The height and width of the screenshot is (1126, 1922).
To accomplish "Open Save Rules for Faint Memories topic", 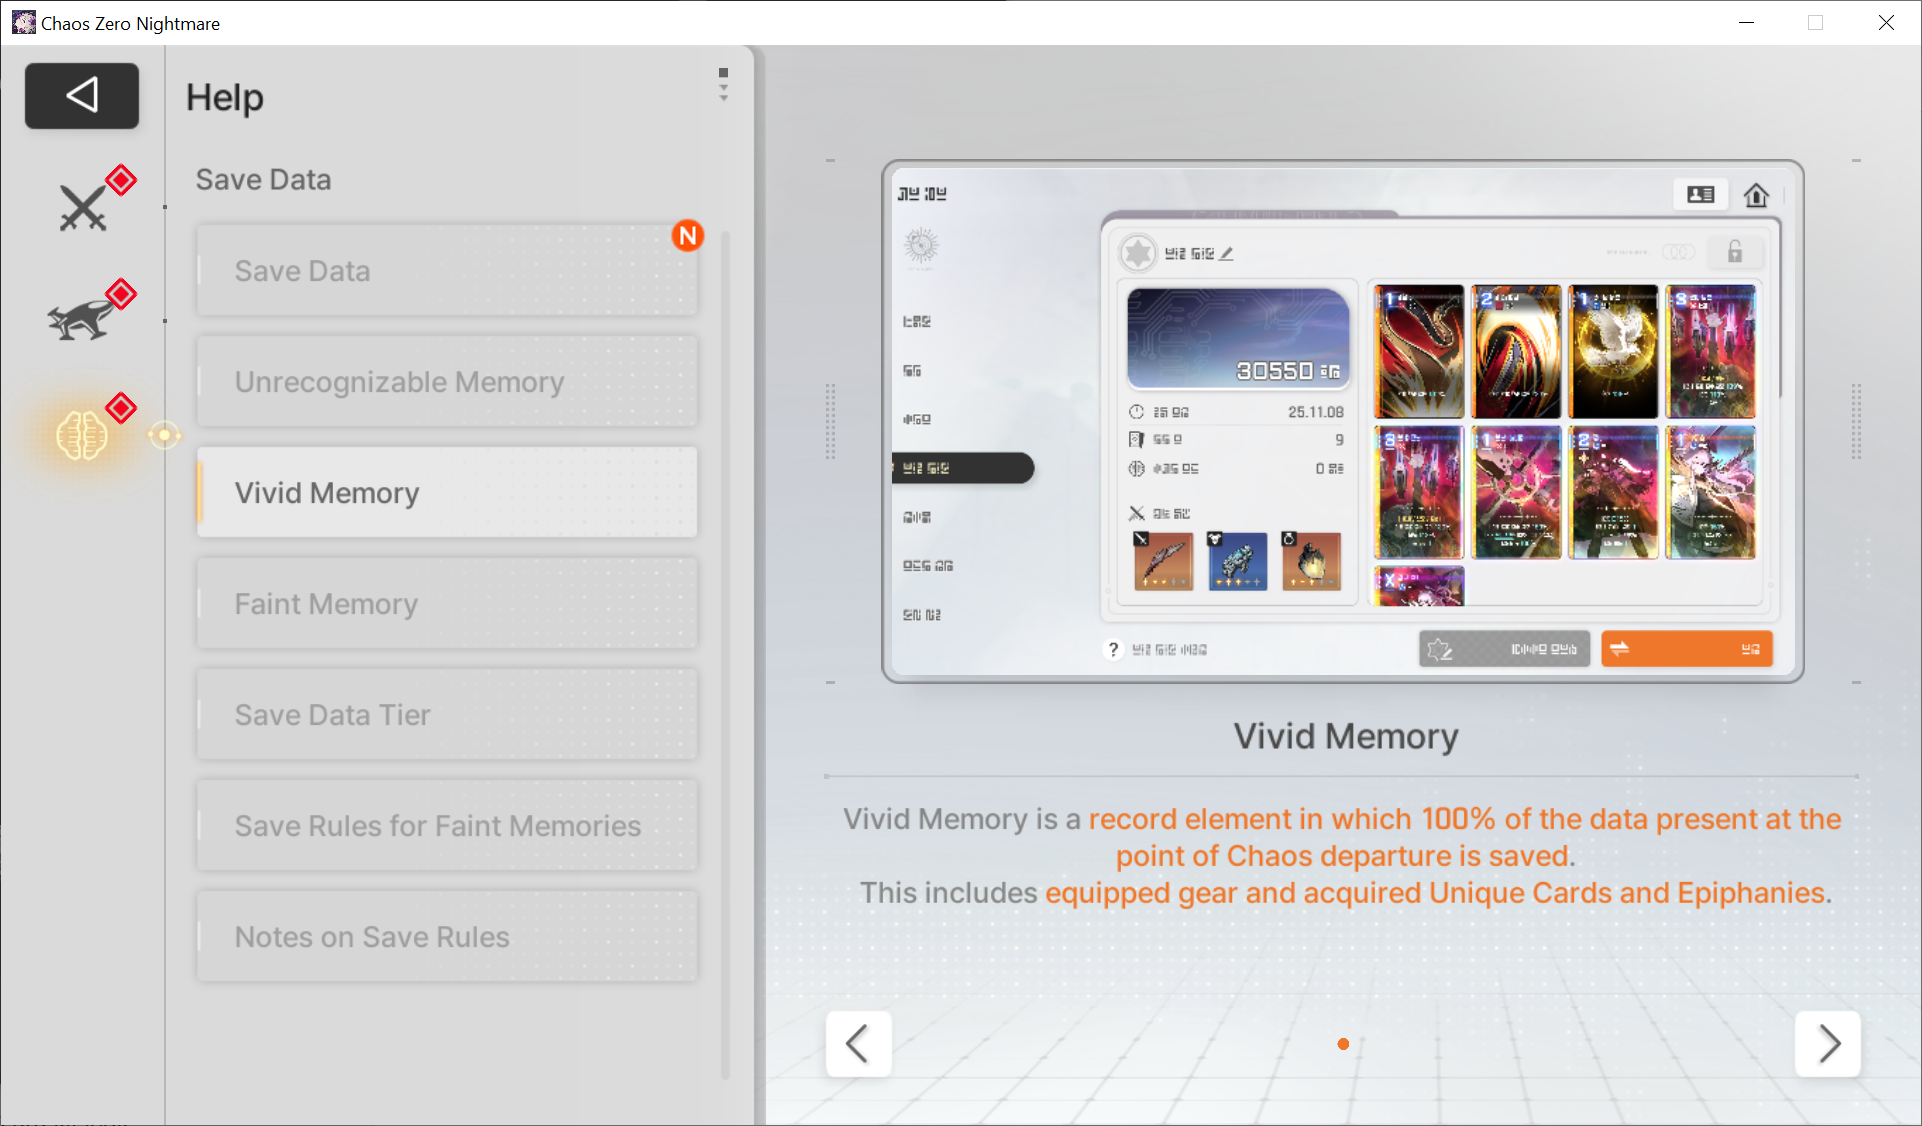I will tap(447, 826).
